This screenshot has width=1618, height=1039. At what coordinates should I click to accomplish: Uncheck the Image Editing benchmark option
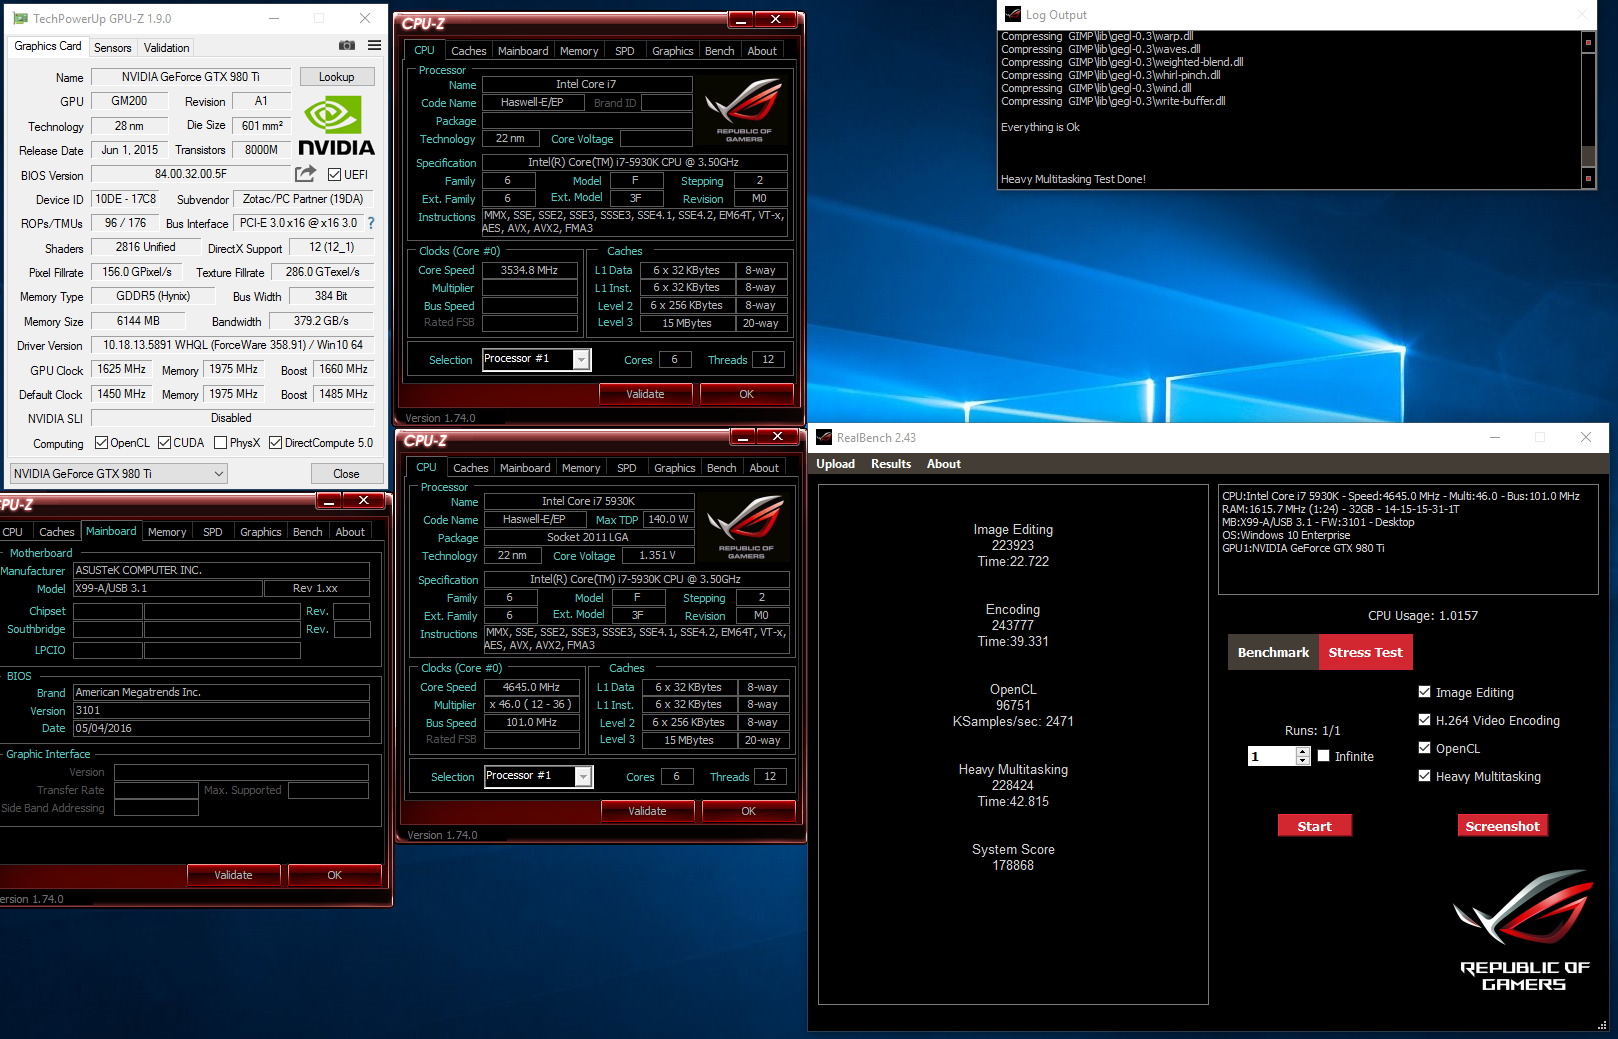tap(1424, 692)
